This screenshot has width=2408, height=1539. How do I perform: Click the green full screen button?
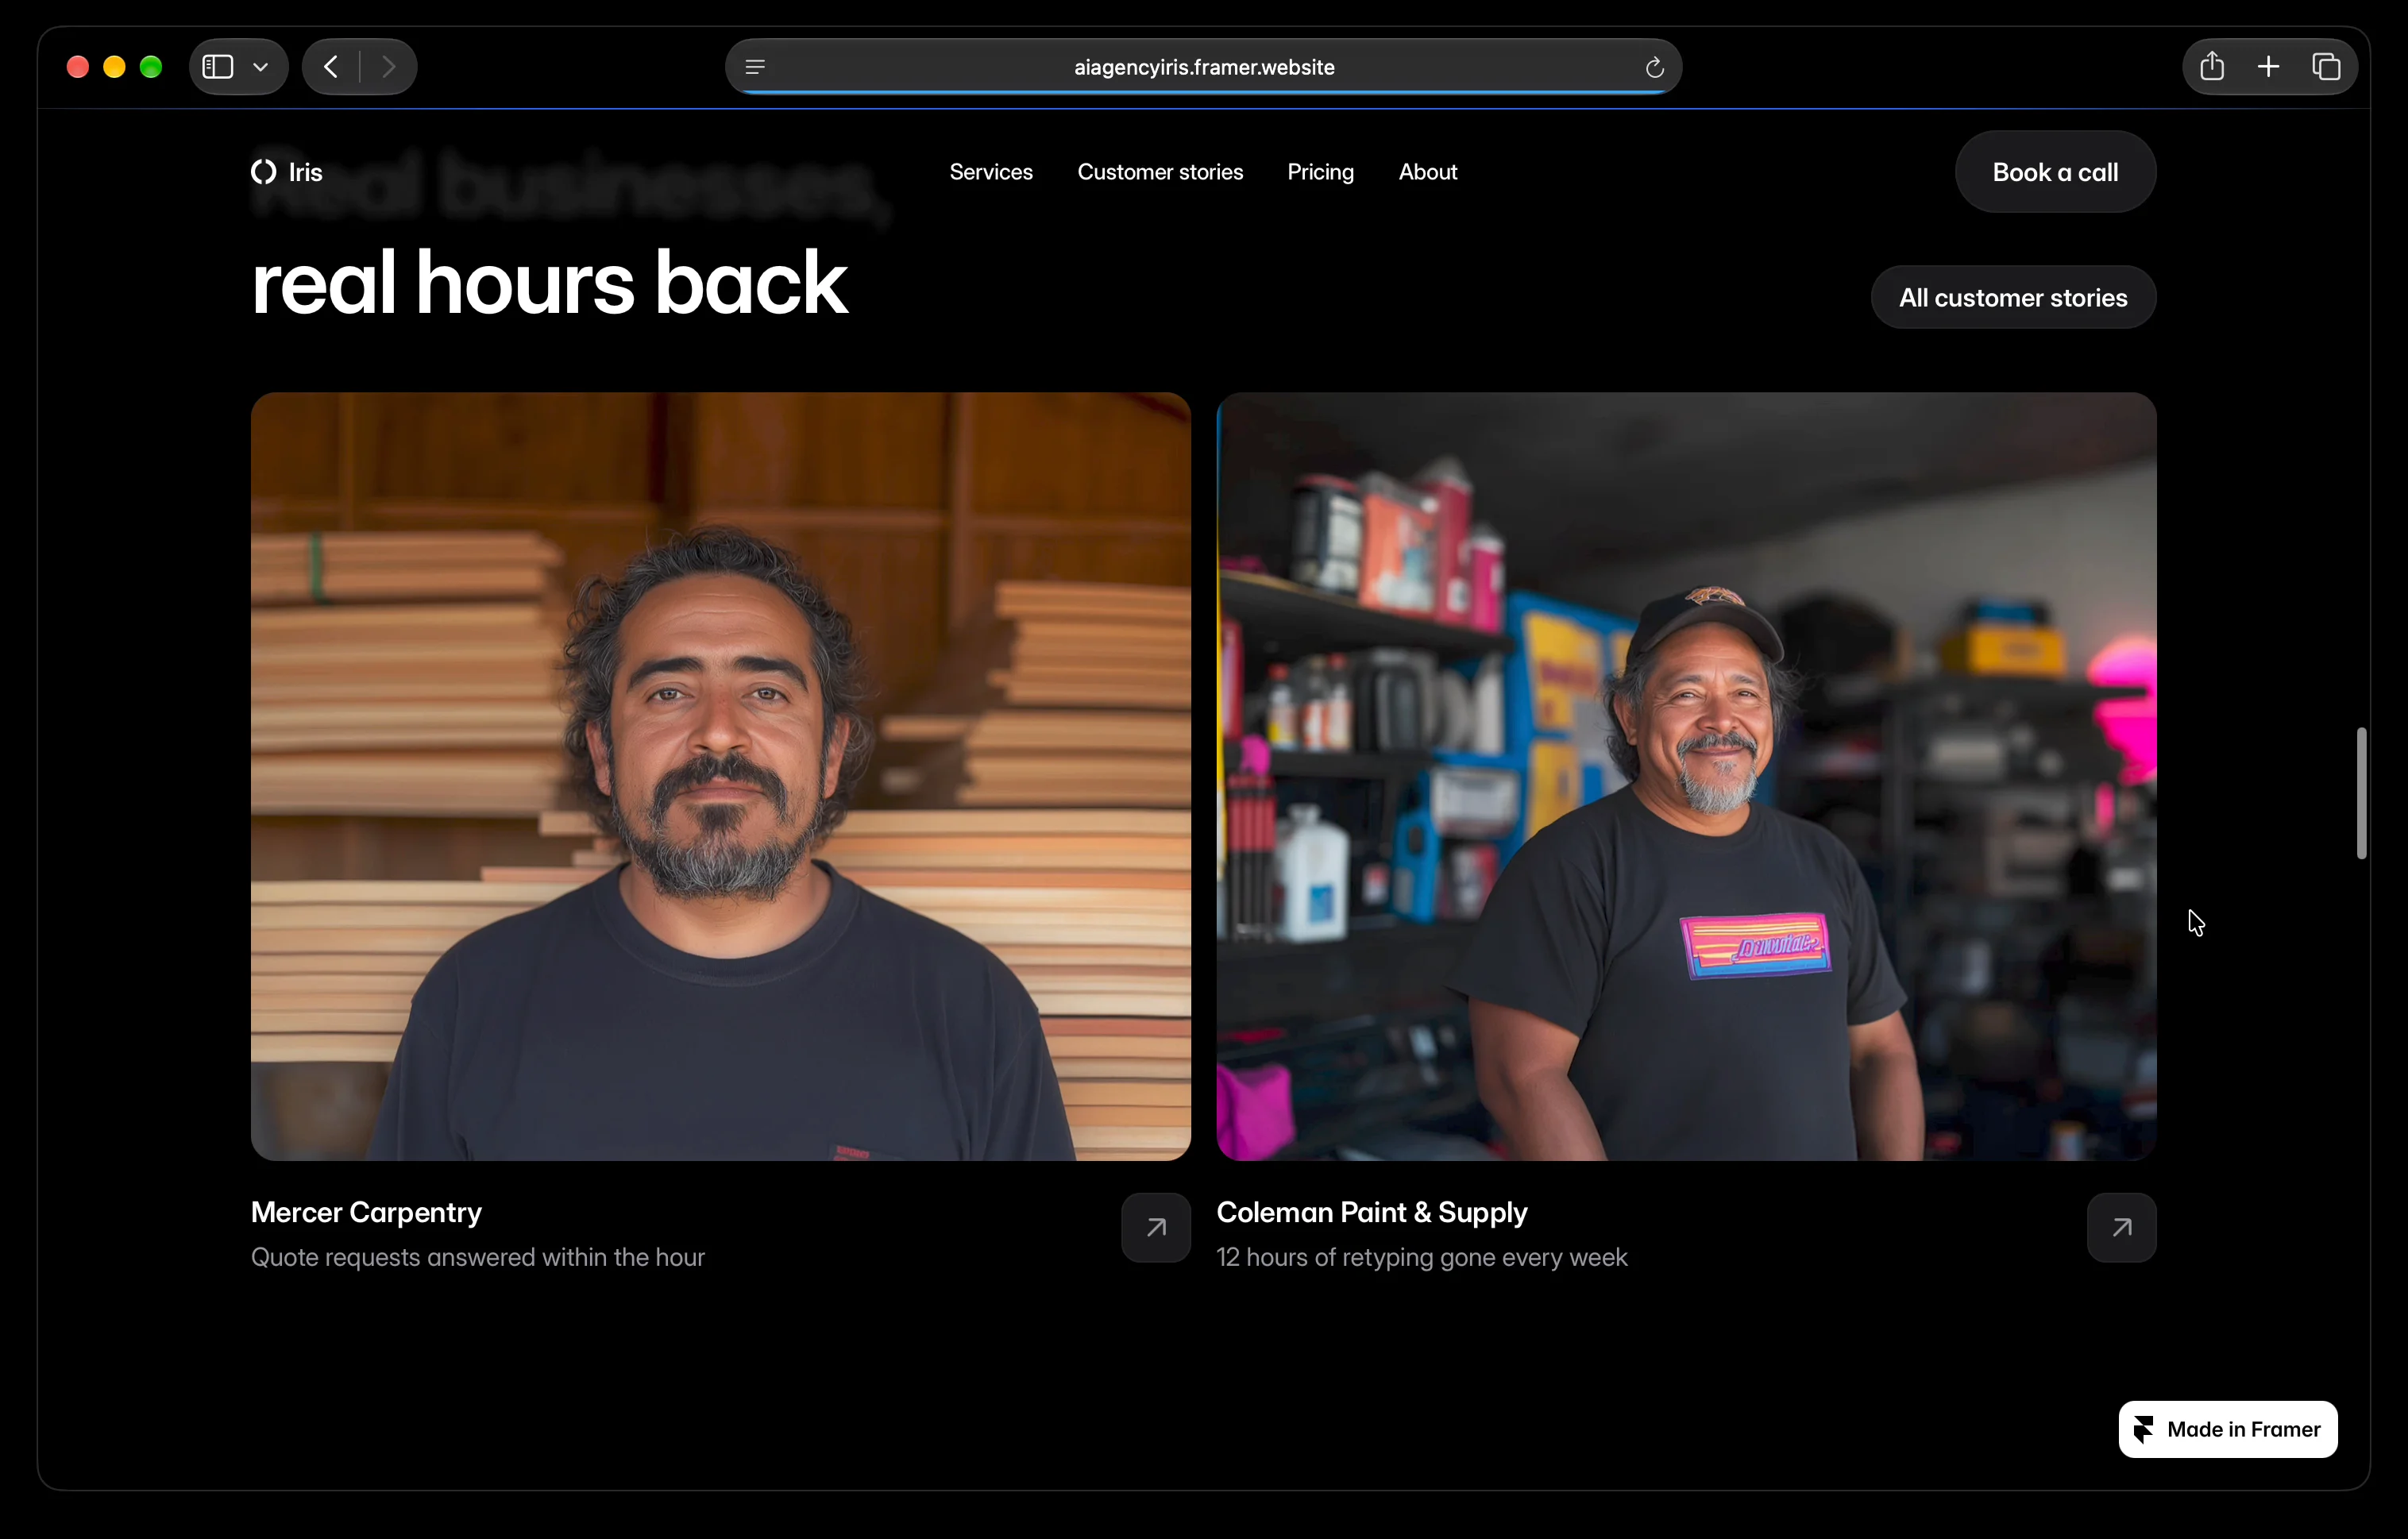[x=151, y=67]
